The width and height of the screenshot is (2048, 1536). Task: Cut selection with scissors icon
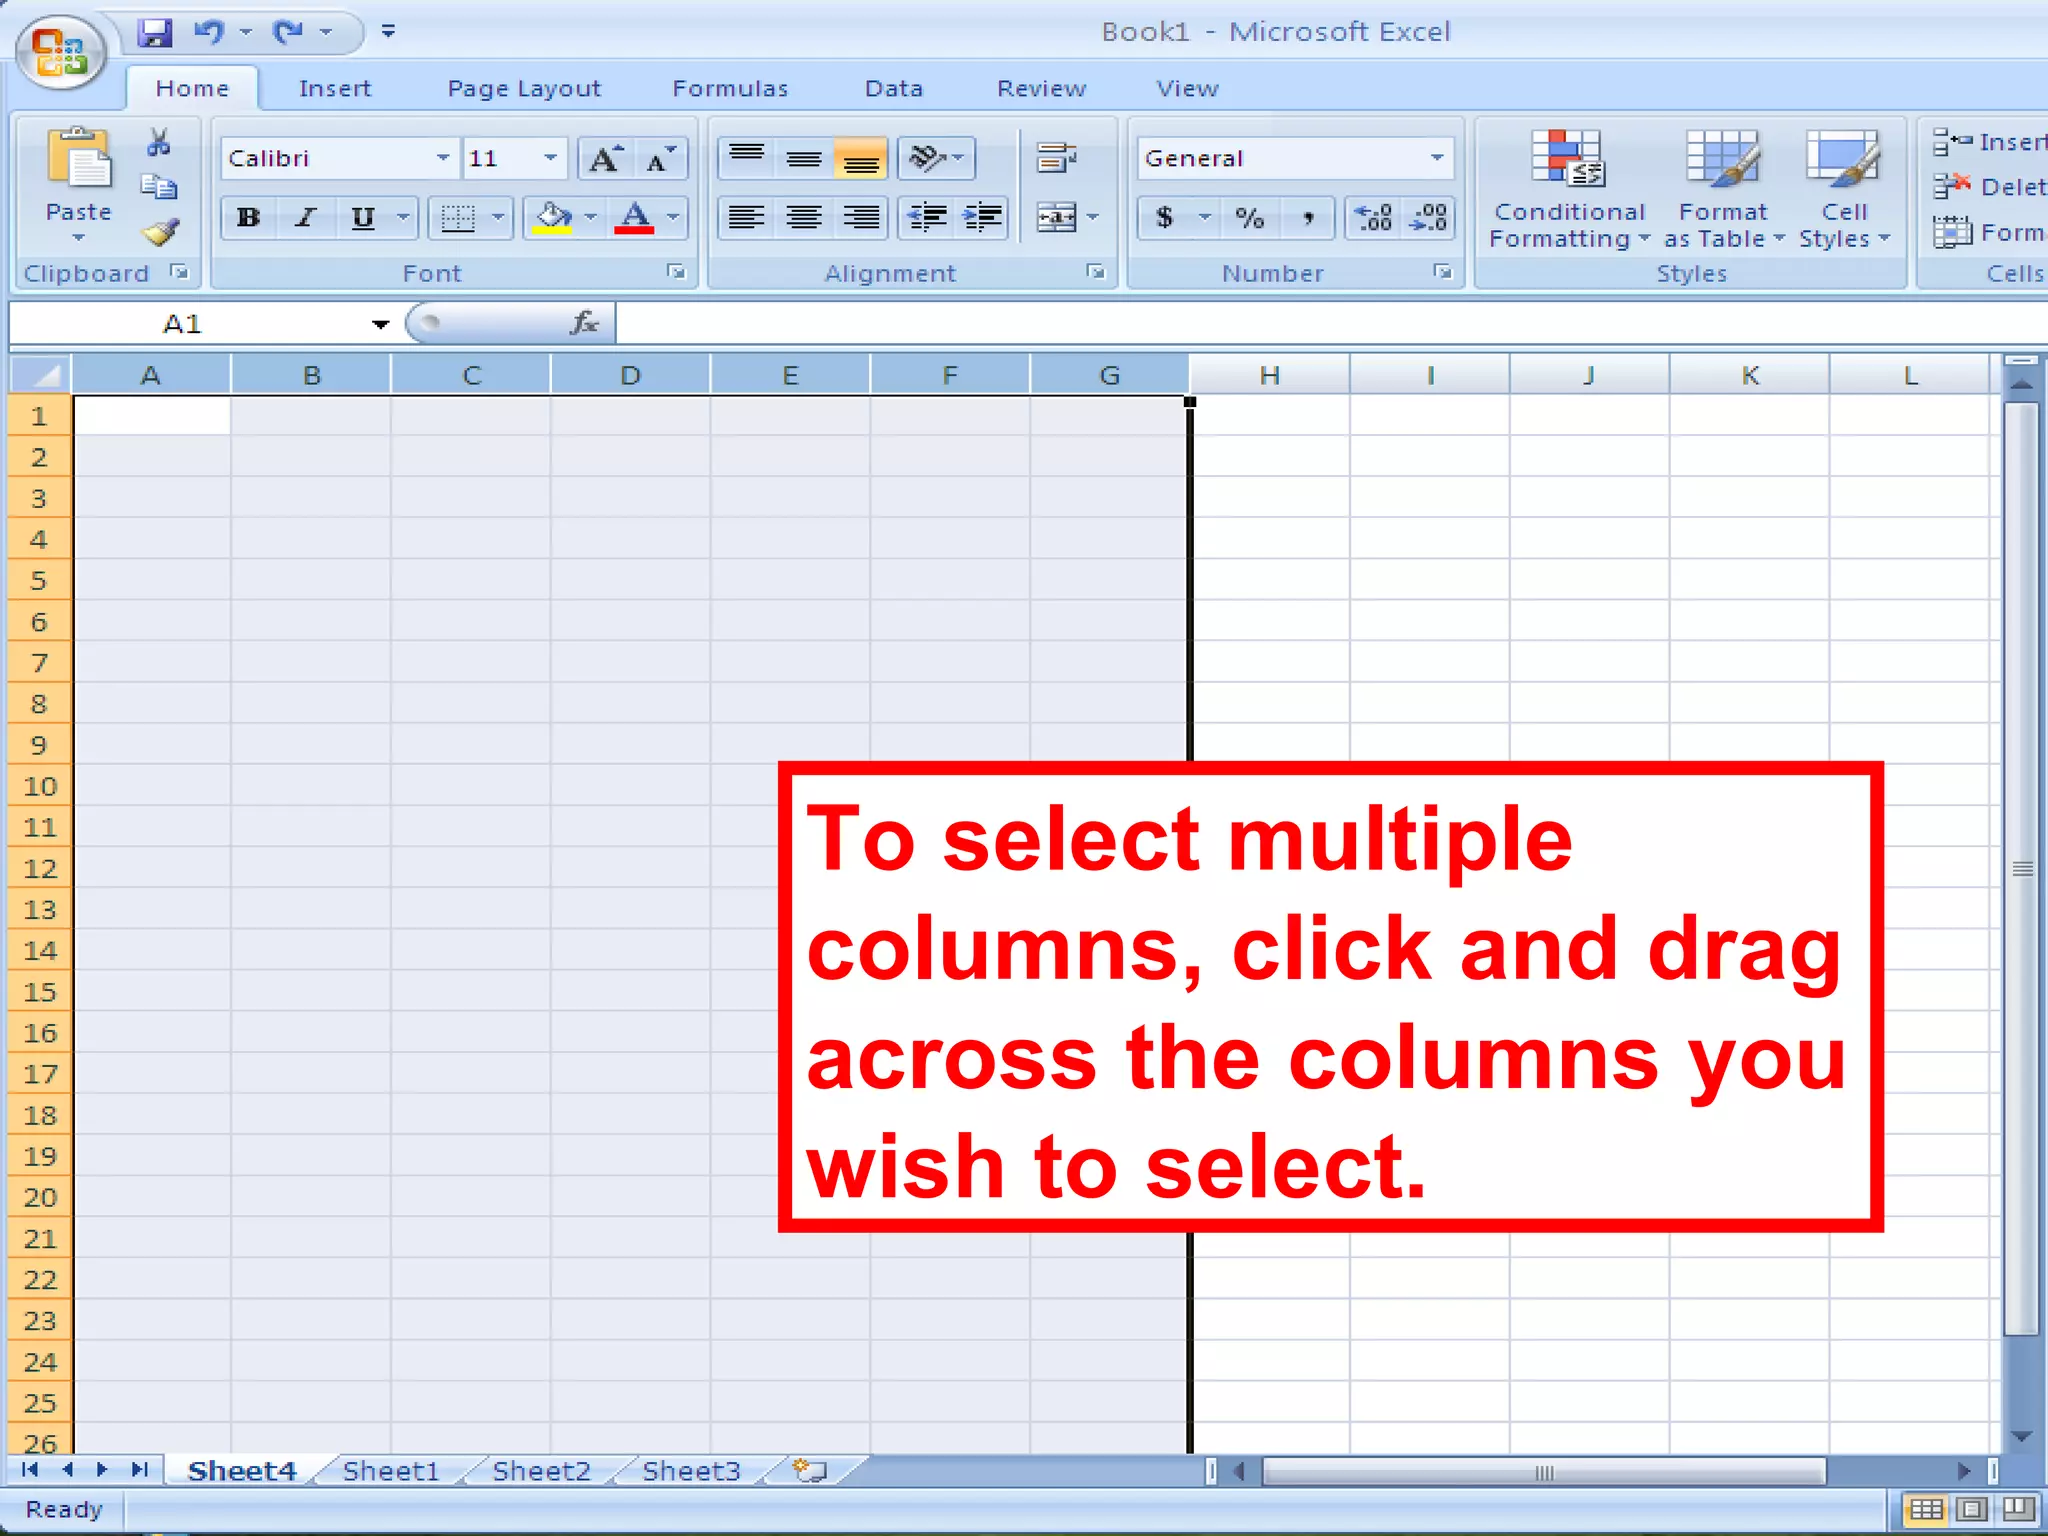pyautogui.click(x=158, y=142)
